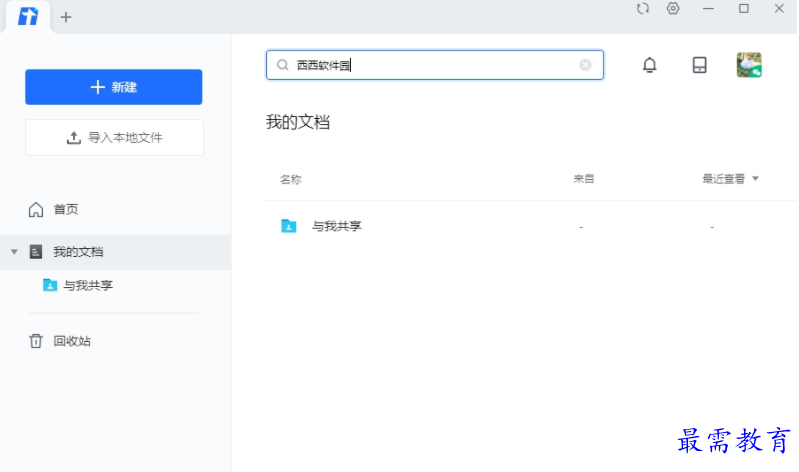Click the 与我共享 folder icon in list
The width and height of the screenshot is (799, 472).
click(288, 226)
